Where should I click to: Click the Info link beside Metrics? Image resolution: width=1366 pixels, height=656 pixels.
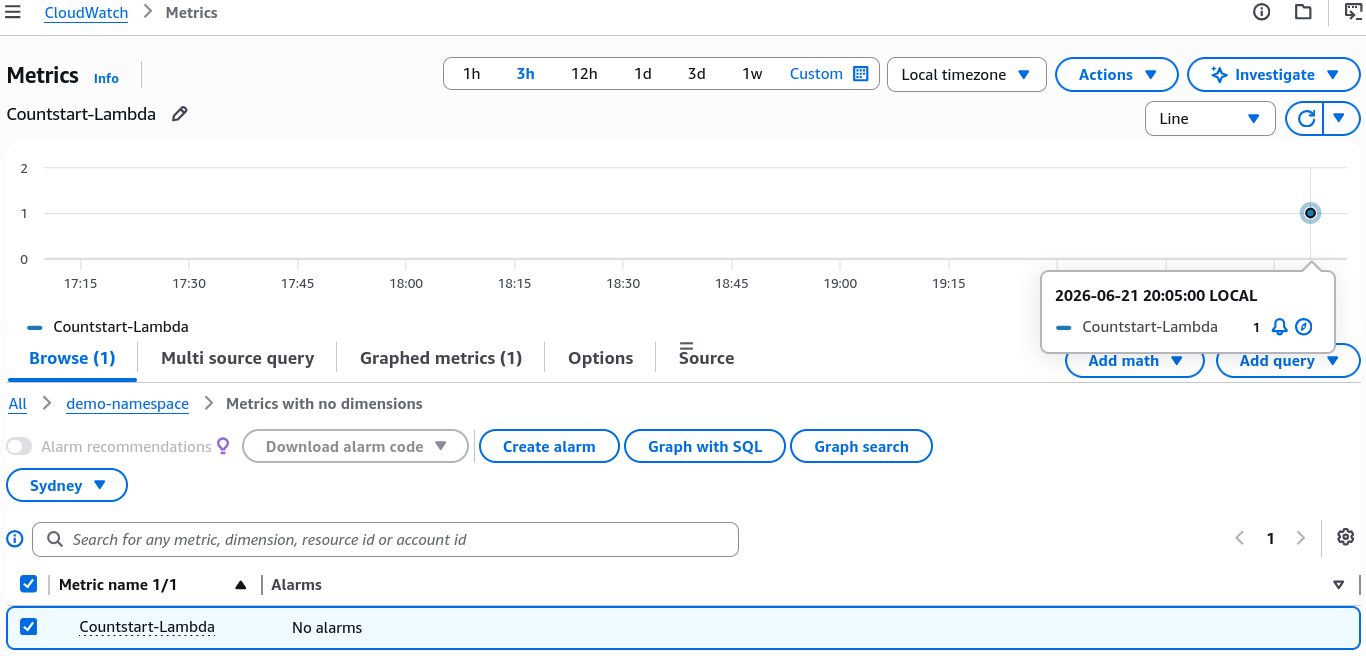[x=106, y=78]
